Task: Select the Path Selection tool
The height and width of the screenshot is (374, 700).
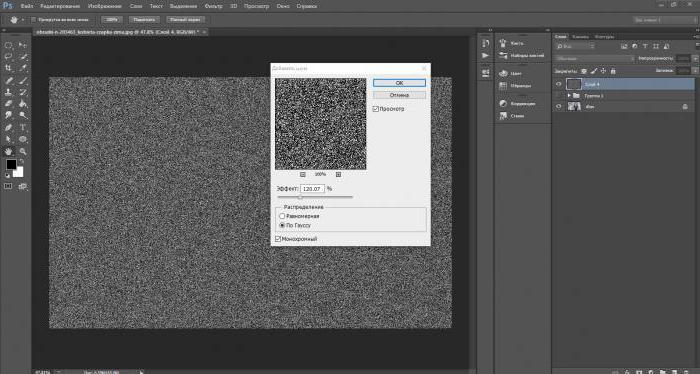Action: 8,139
